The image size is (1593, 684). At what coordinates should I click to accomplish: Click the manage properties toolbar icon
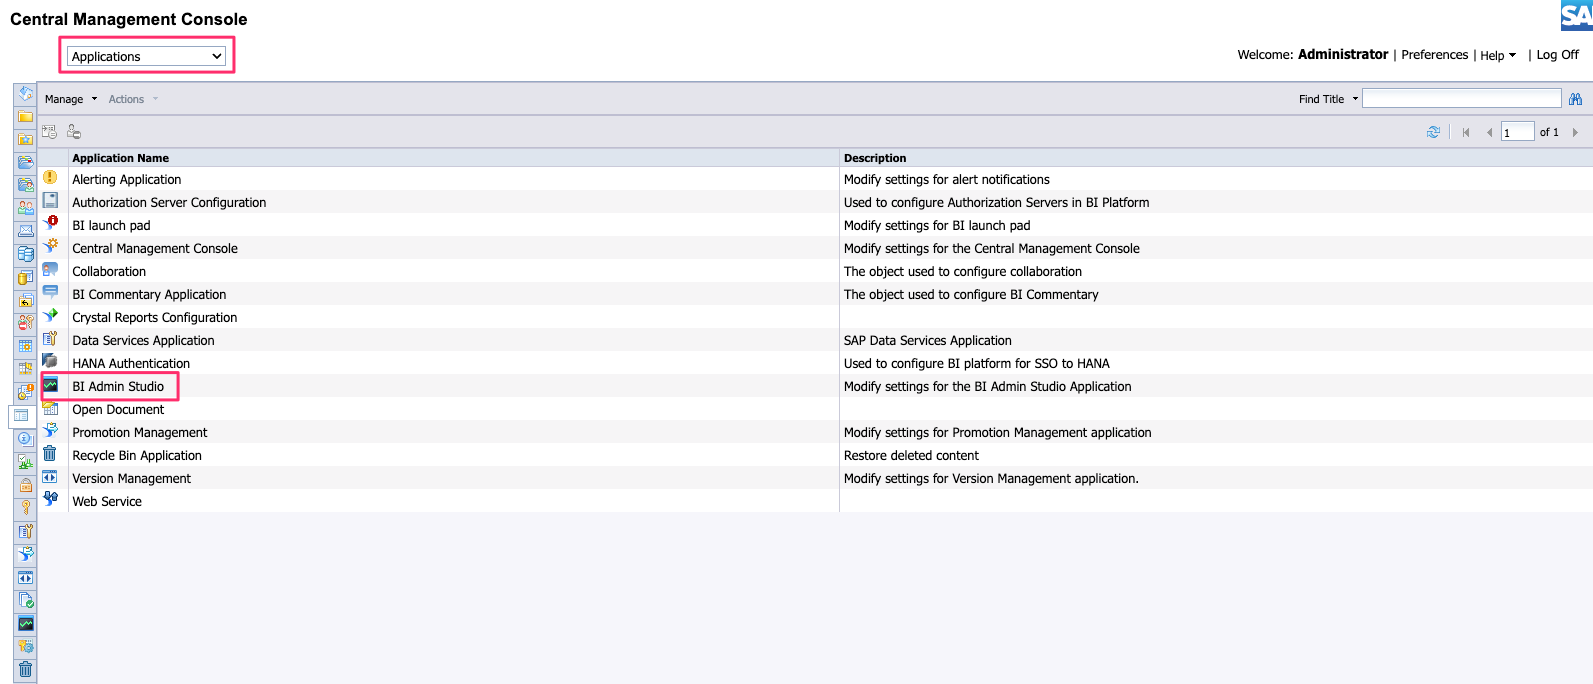49,132
